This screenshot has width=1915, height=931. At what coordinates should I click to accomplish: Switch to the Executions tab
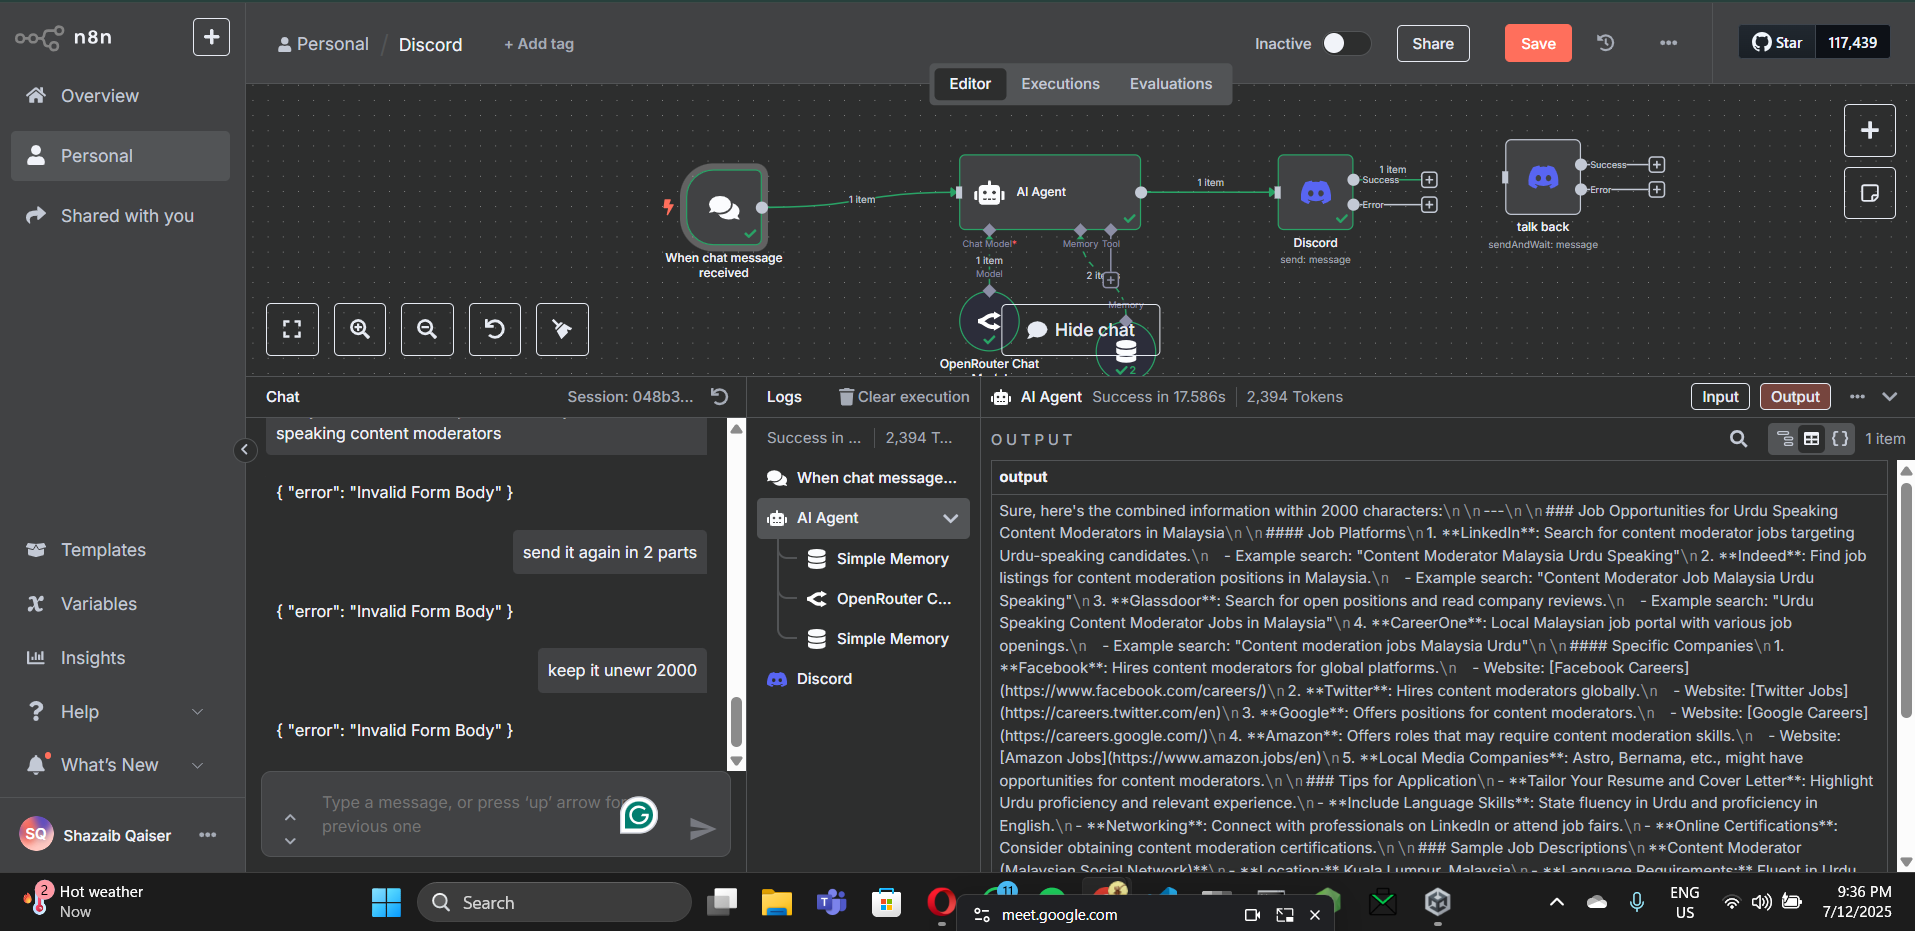tap(1060, 84)
